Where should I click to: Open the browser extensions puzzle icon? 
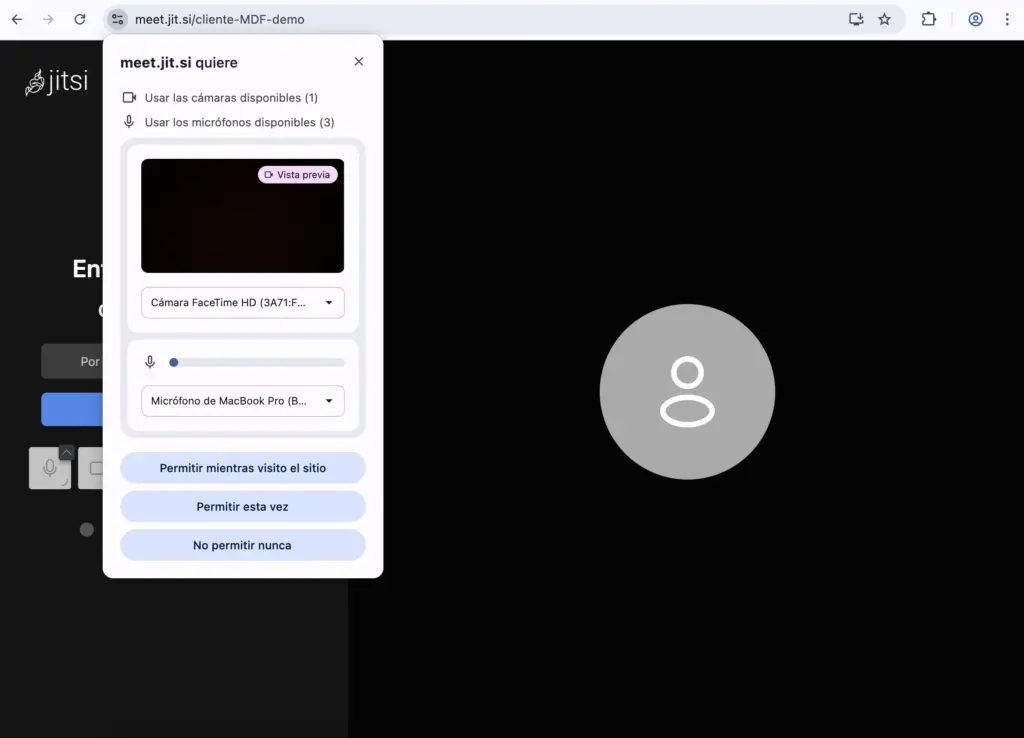point(929,20)
